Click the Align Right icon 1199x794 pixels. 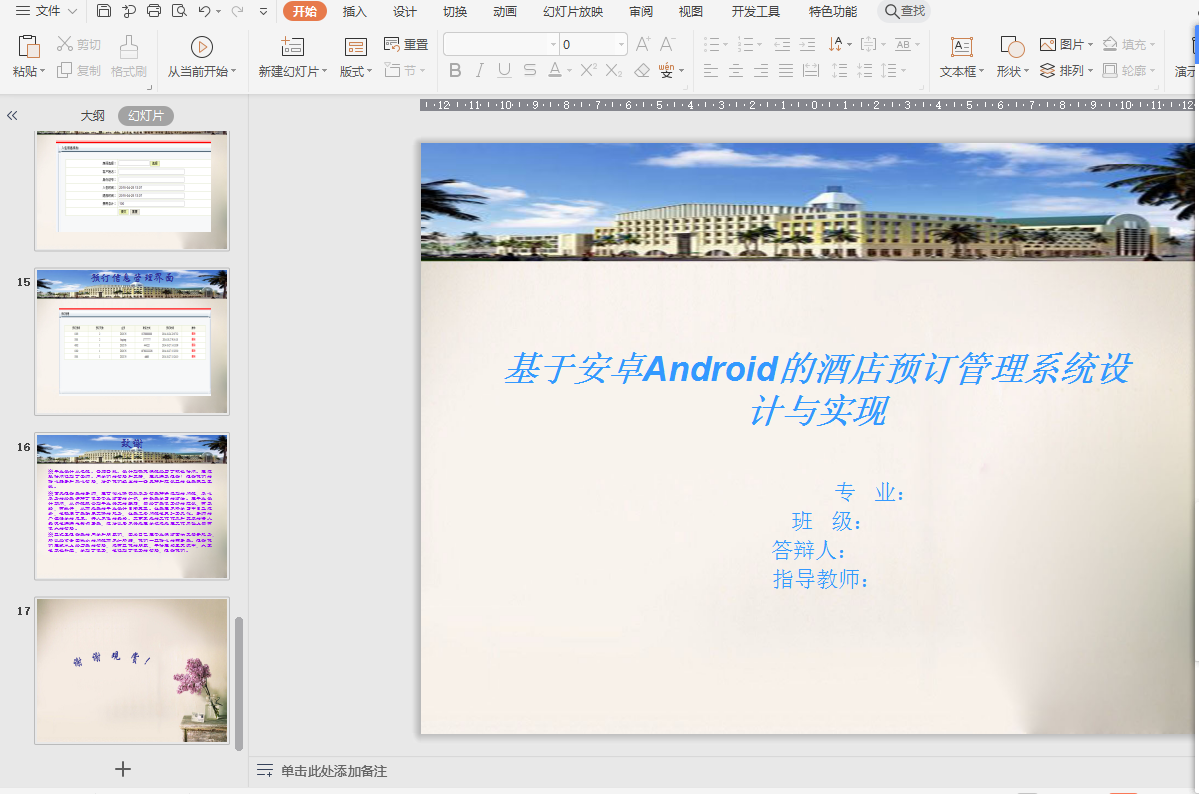coord(761,71)
